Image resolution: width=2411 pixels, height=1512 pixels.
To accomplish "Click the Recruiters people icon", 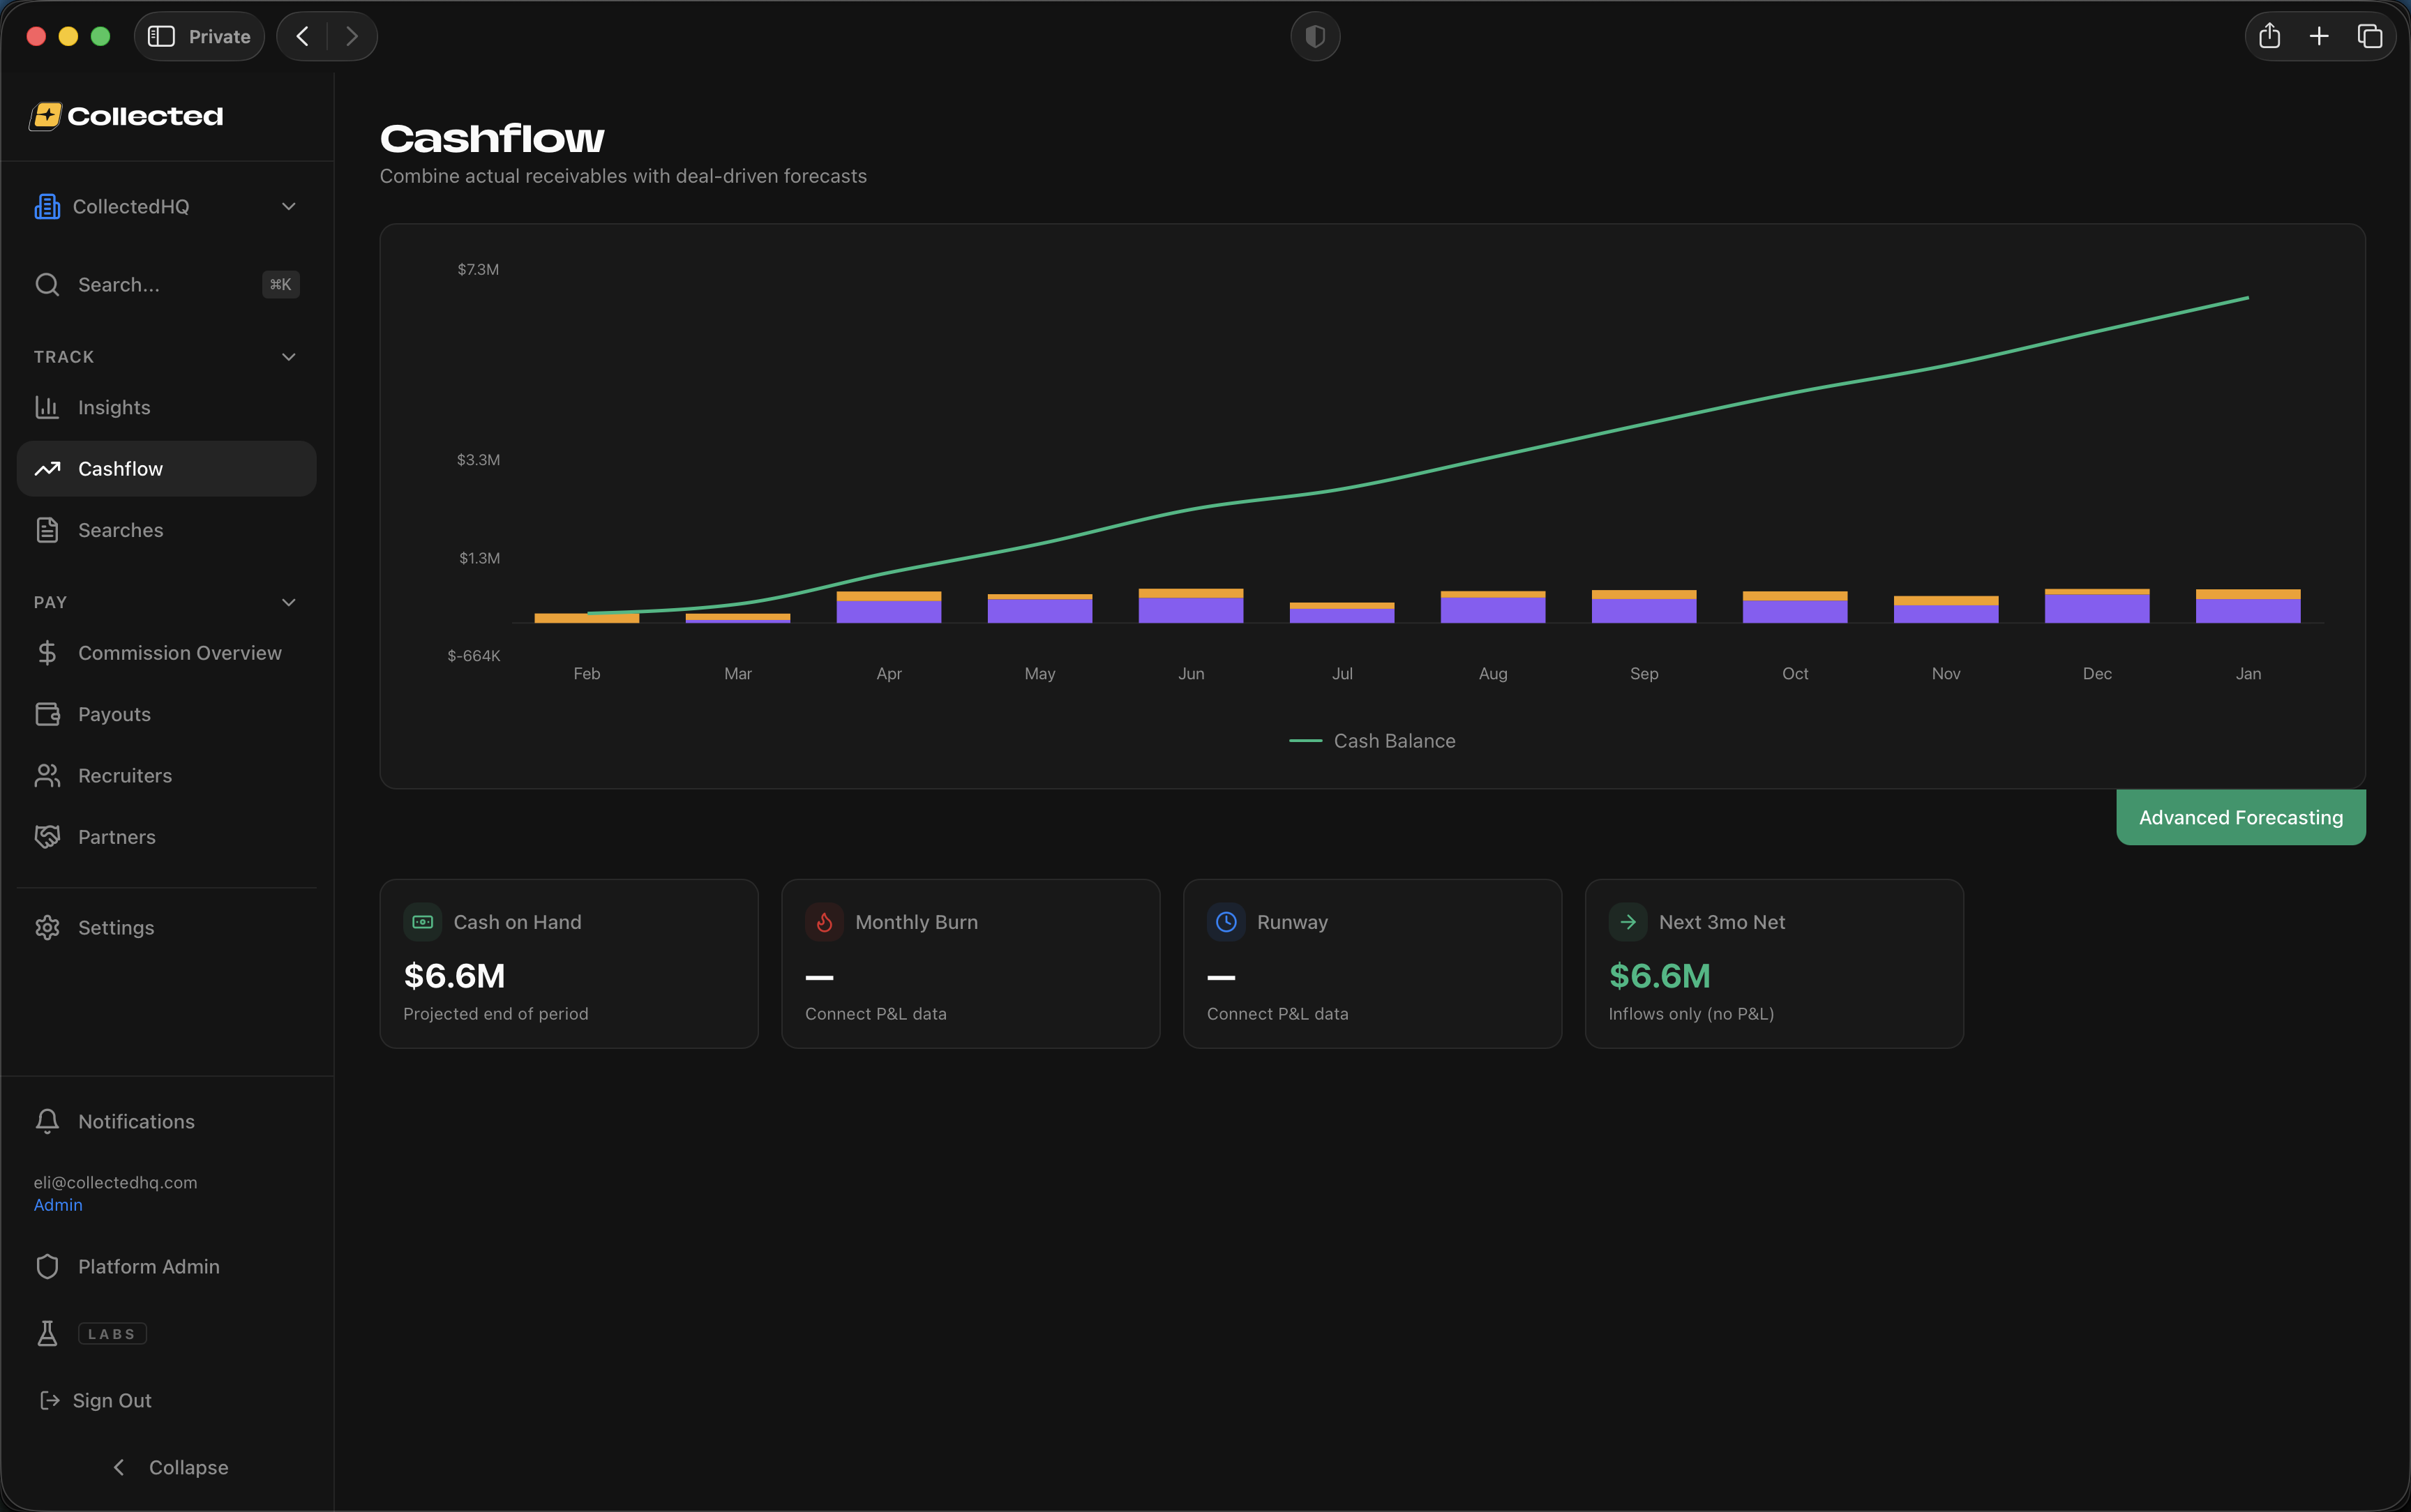I will [x=47, y=775].
